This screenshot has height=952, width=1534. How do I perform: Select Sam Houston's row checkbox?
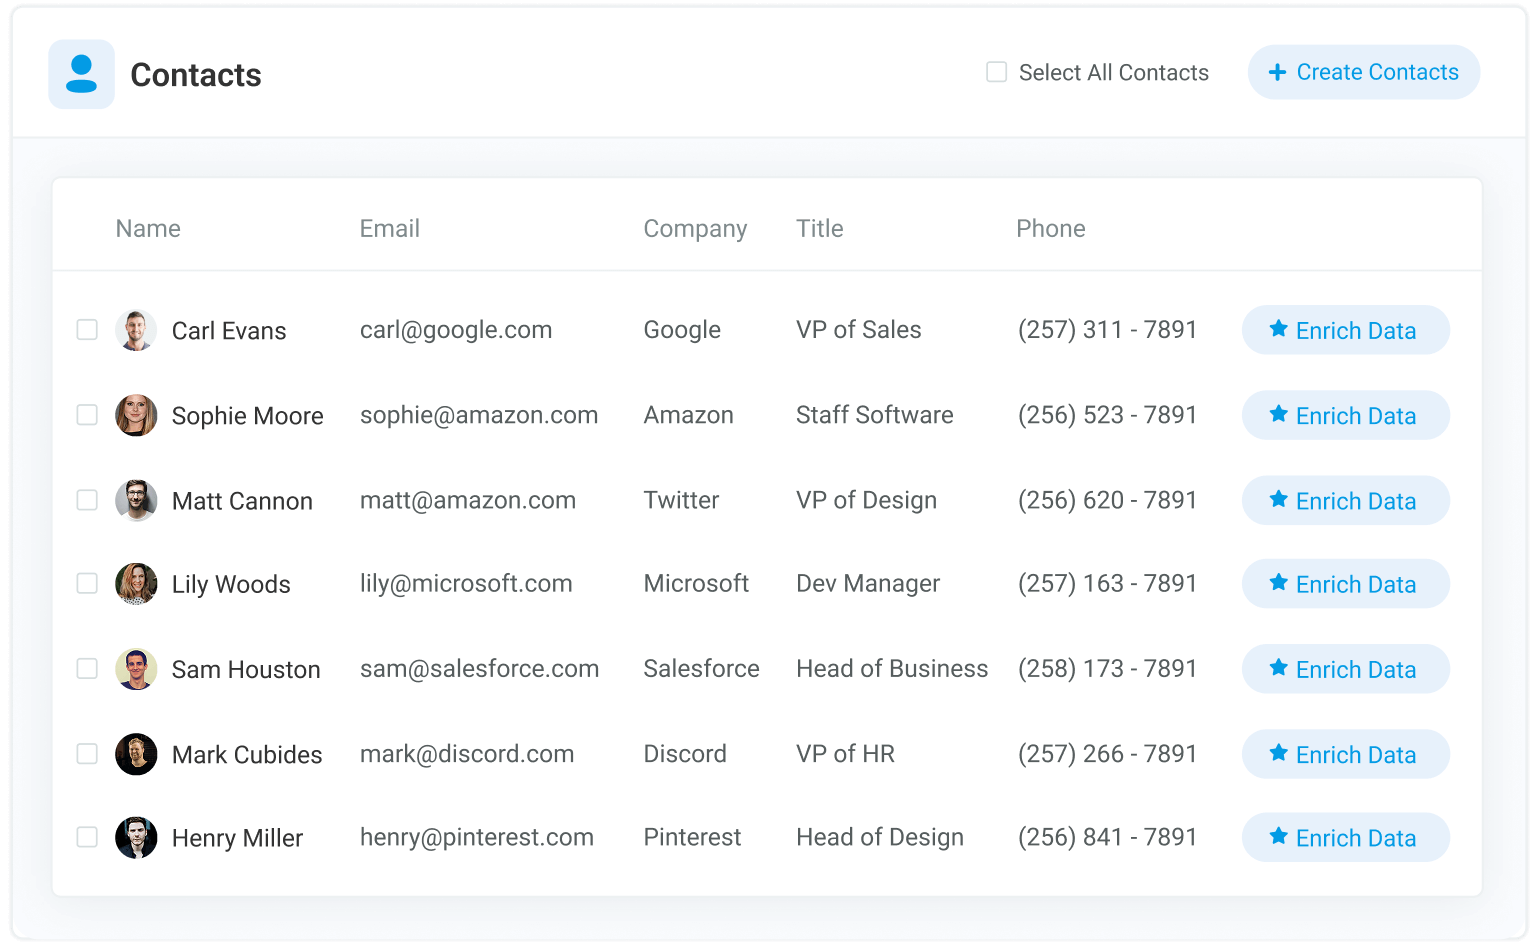tap(87, 668)
